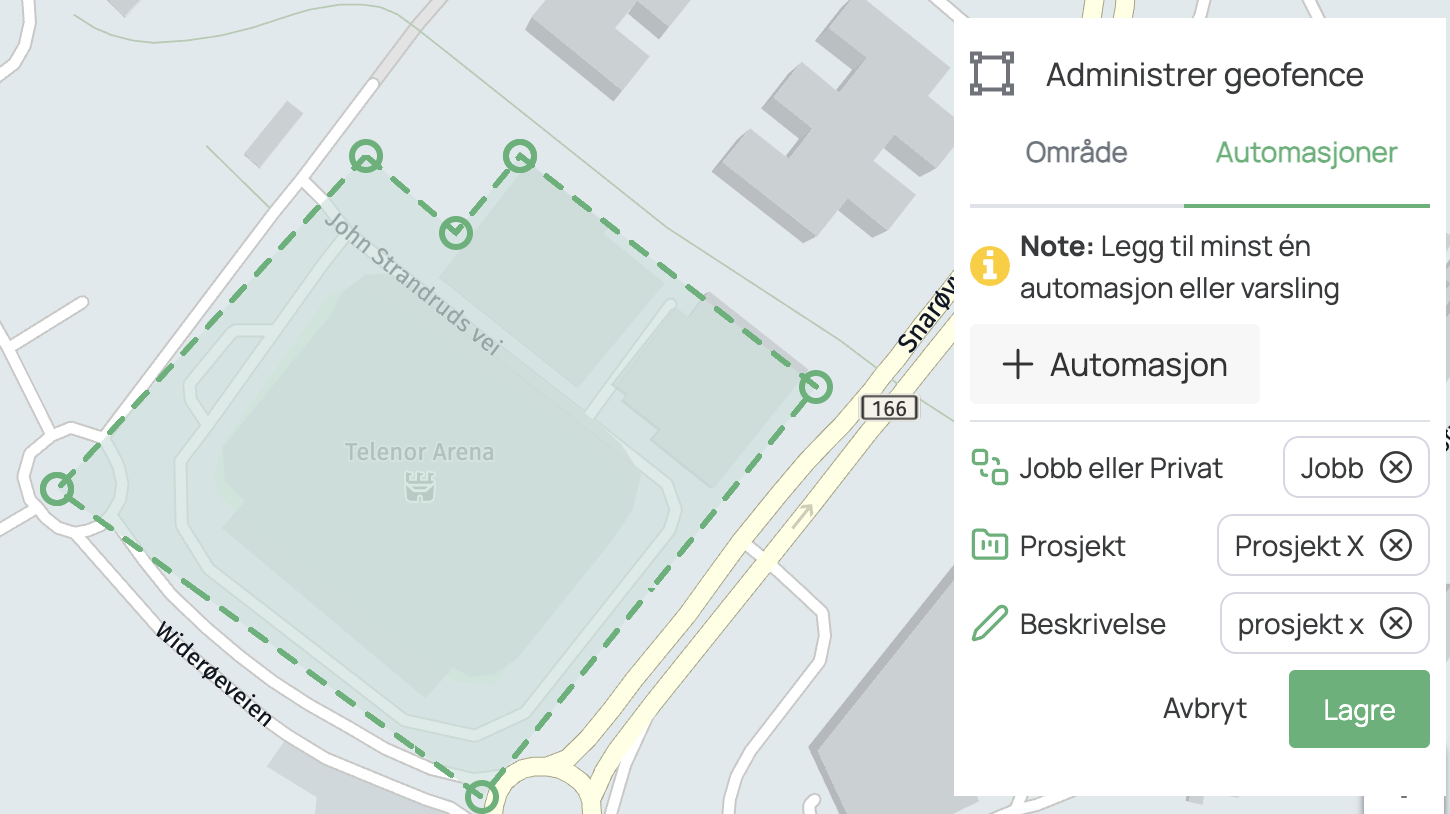1450x814 pixels.
Task: Click the Prosjekt folder icon
Action: [x=990, y=545]
